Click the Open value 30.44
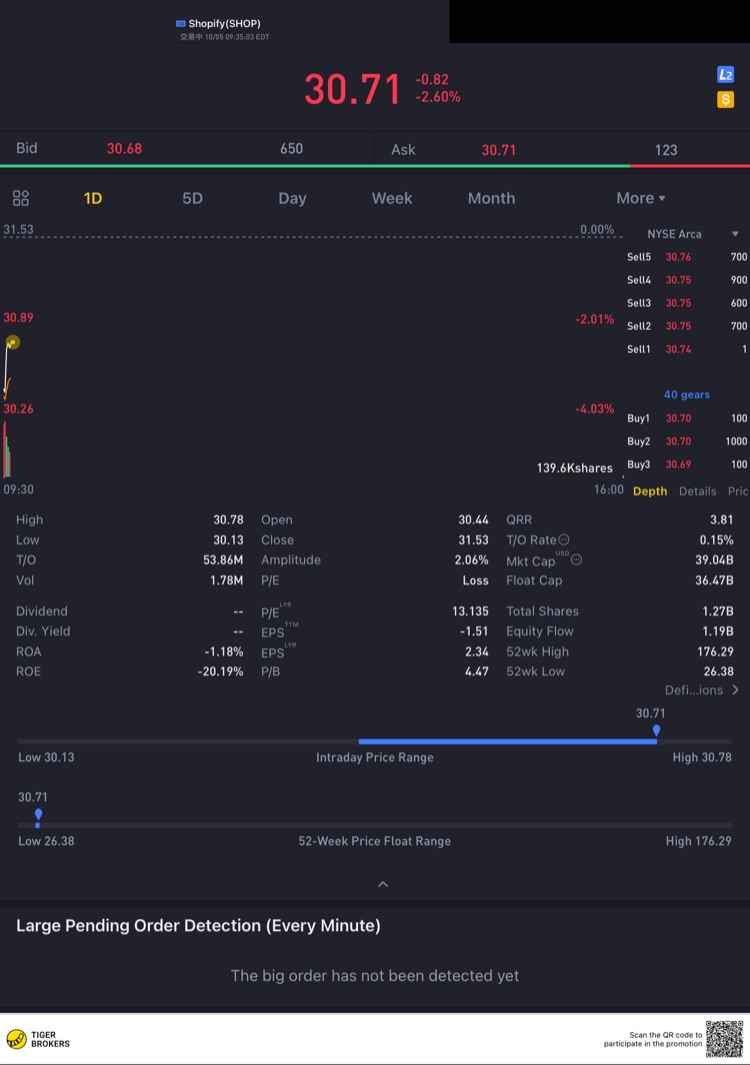Screen dimensions: 750x1065 474,520
